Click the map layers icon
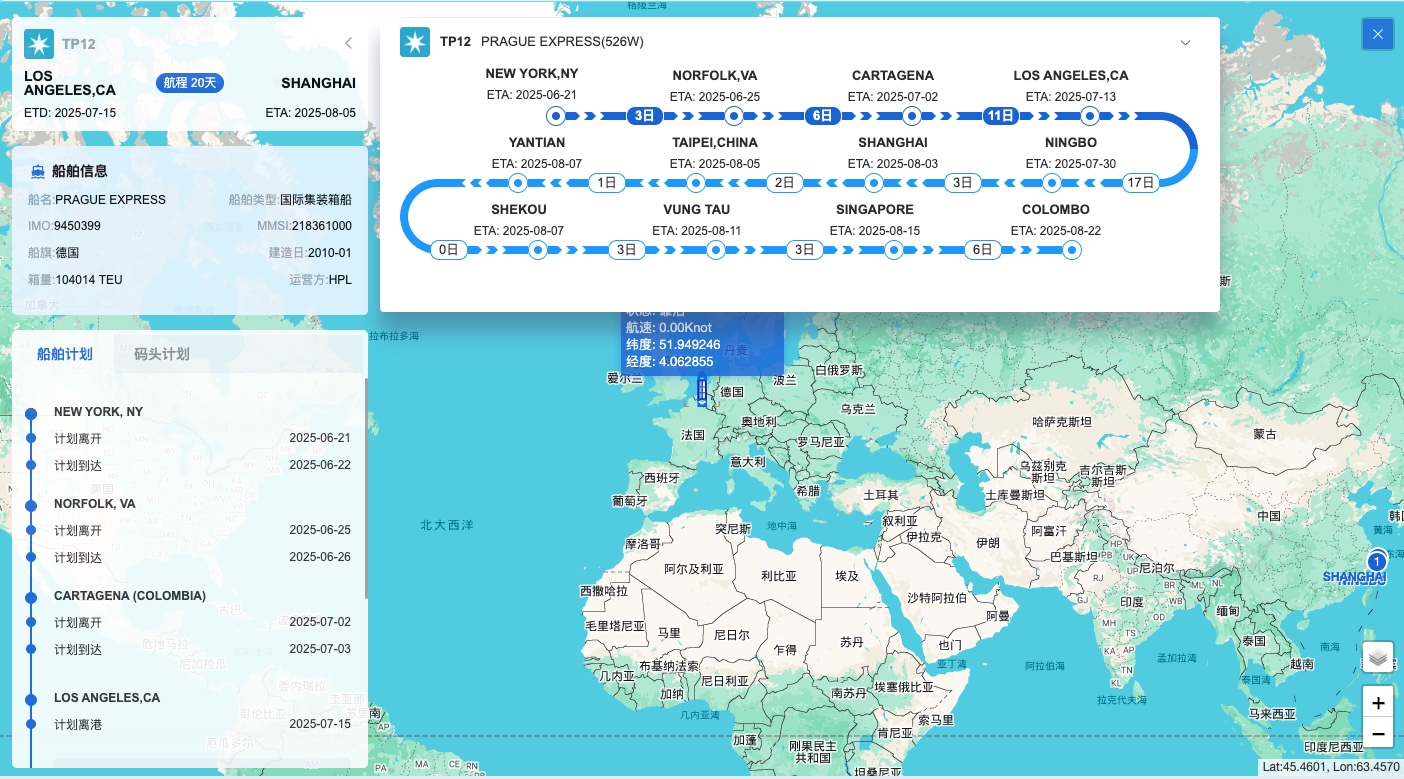1404x779 pixels. point(1378,657)
